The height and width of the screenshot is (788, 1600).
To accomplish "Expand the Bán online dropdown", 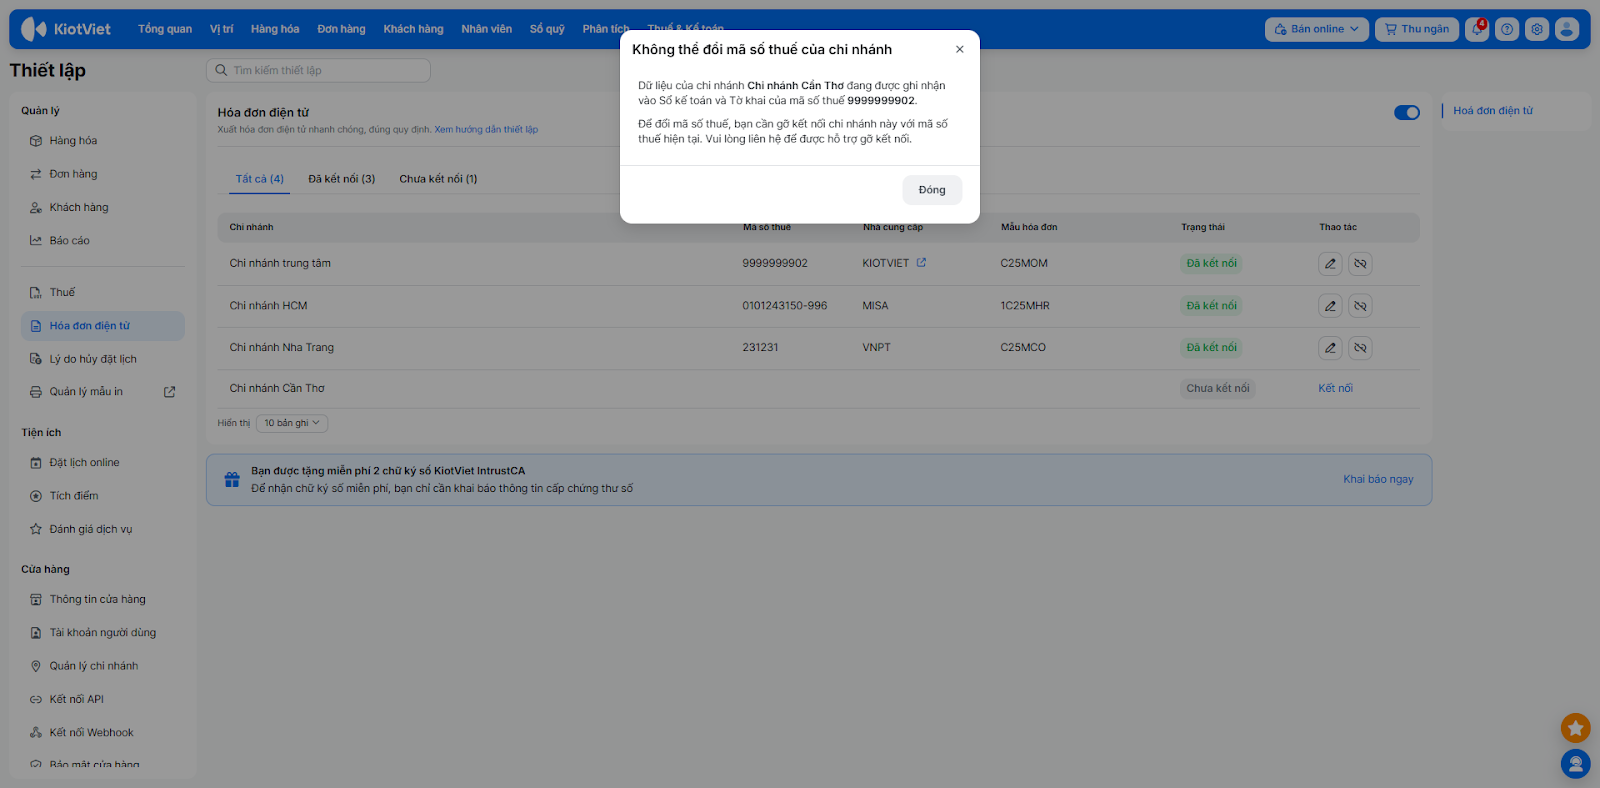I will 1317,29.
